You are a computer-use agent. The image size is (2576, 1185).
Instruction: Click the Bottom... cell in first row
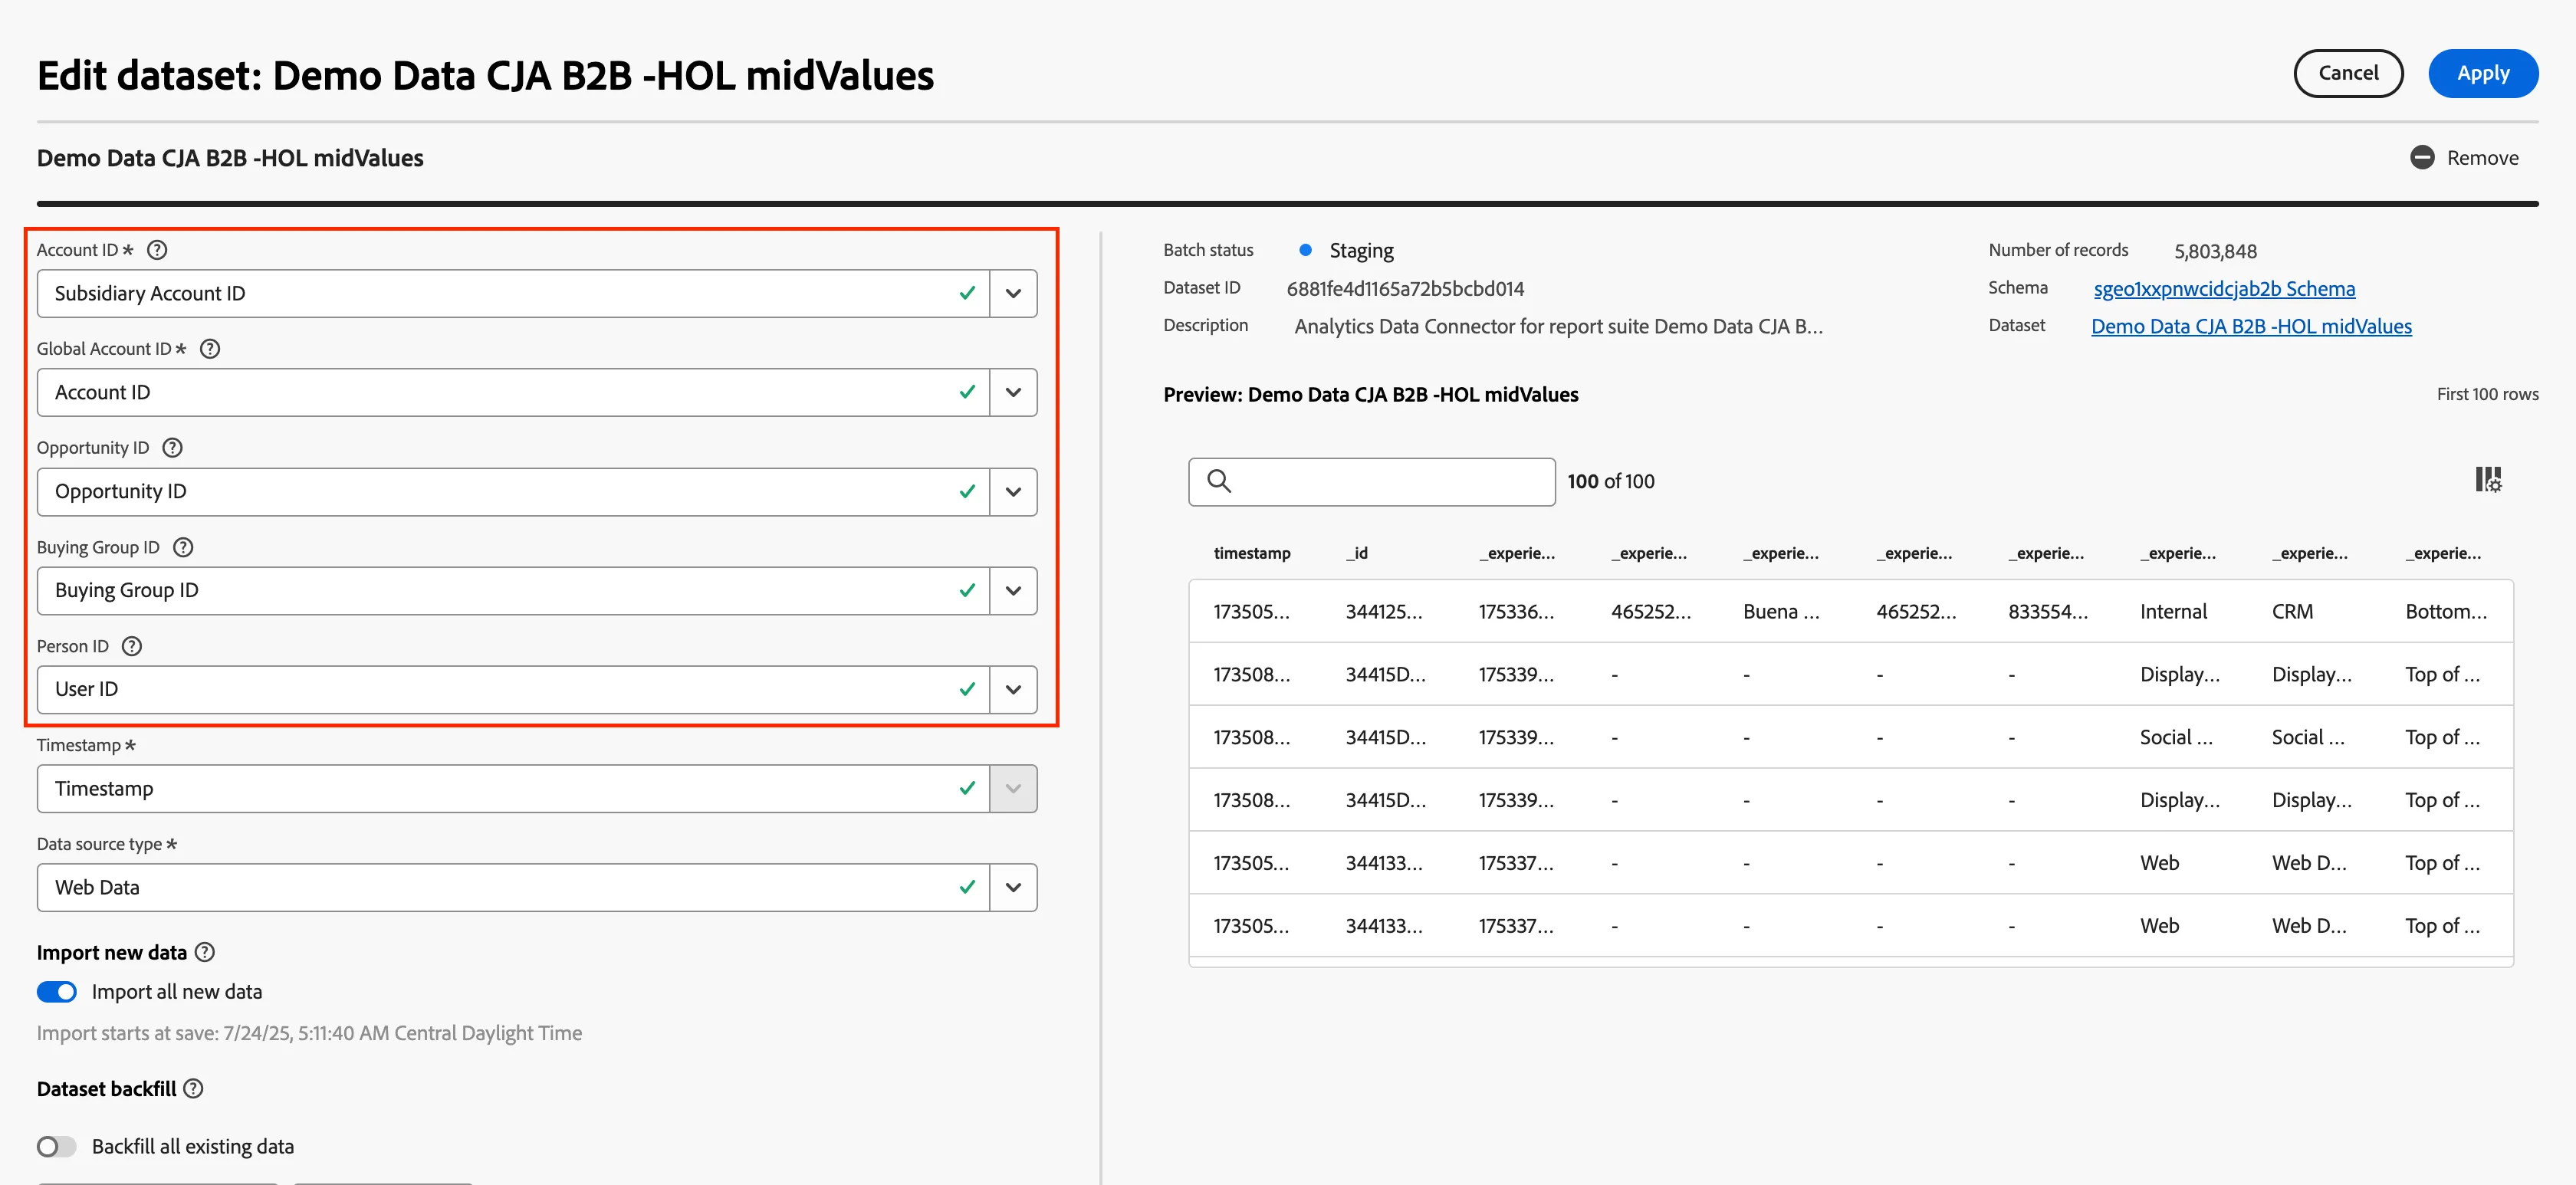pyautogui.click(x=2445, y=611)
